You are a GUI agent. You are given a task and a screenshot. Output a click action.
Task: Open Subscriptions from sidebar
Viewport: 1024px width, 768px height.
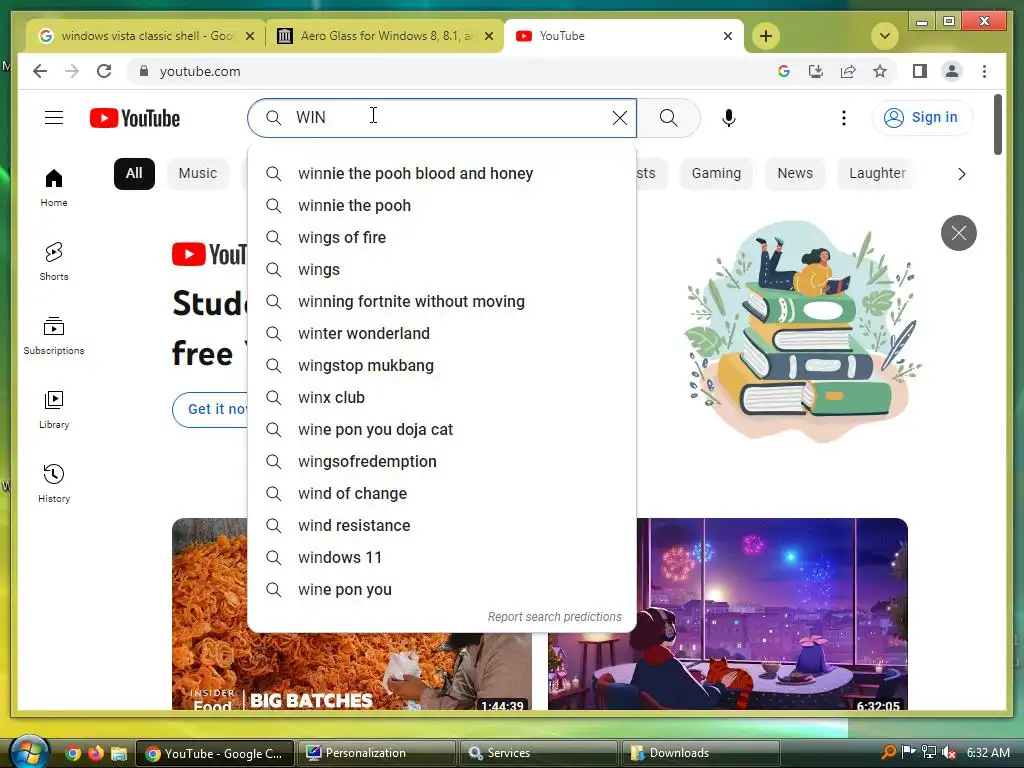pos(54,336)
